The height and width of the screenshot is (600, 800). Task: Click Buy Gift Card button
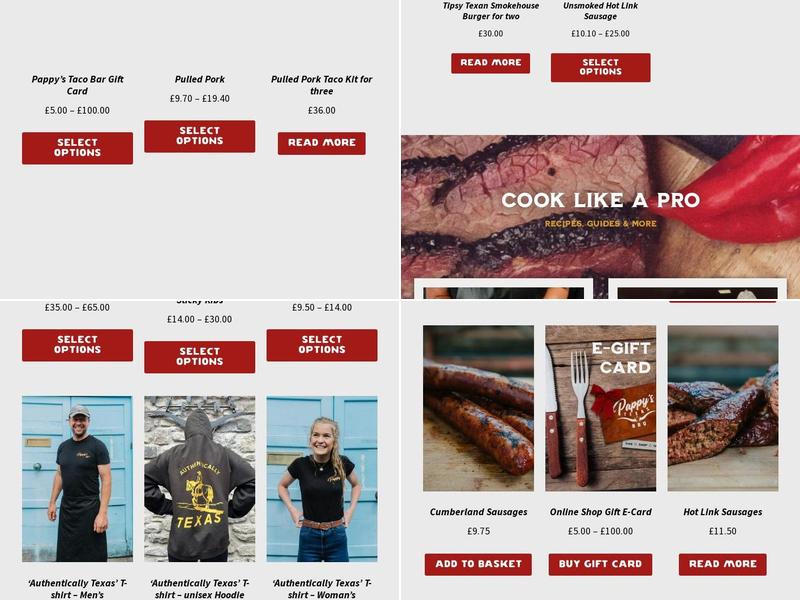[x=601, y=564]
